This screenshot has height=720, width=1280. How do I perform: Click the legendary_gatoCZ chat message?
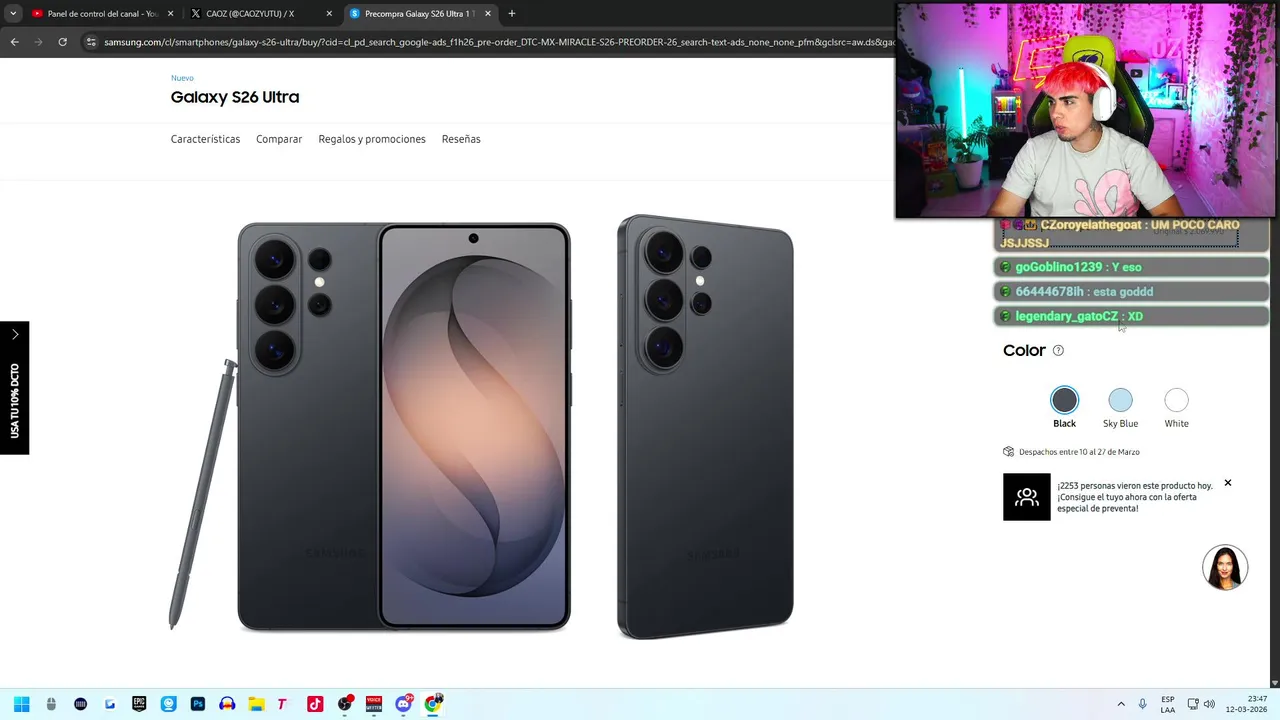point(1131,316)
